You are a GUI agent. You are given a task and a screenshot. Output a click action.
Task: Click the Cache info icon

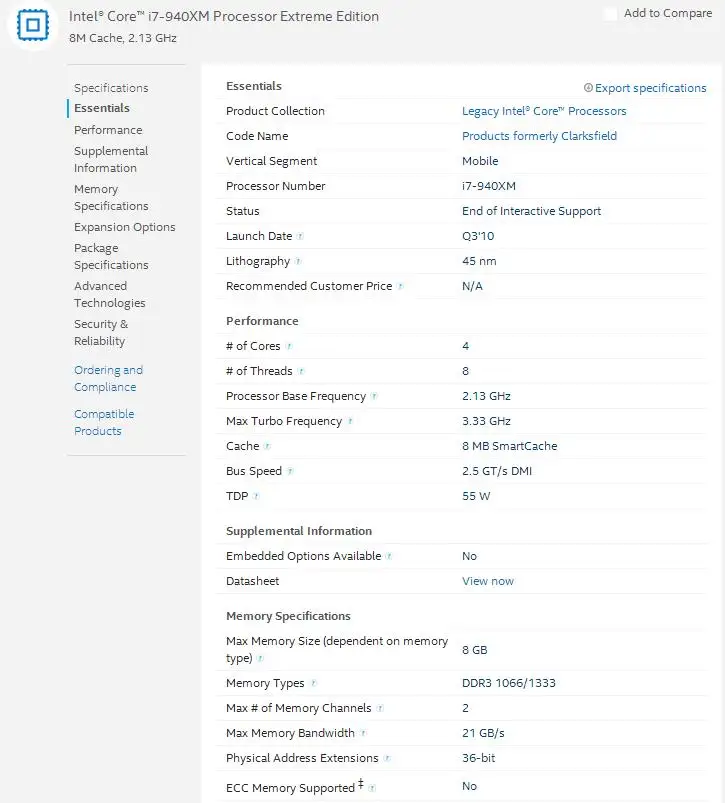pyautogui.click(x=267, y=447)
